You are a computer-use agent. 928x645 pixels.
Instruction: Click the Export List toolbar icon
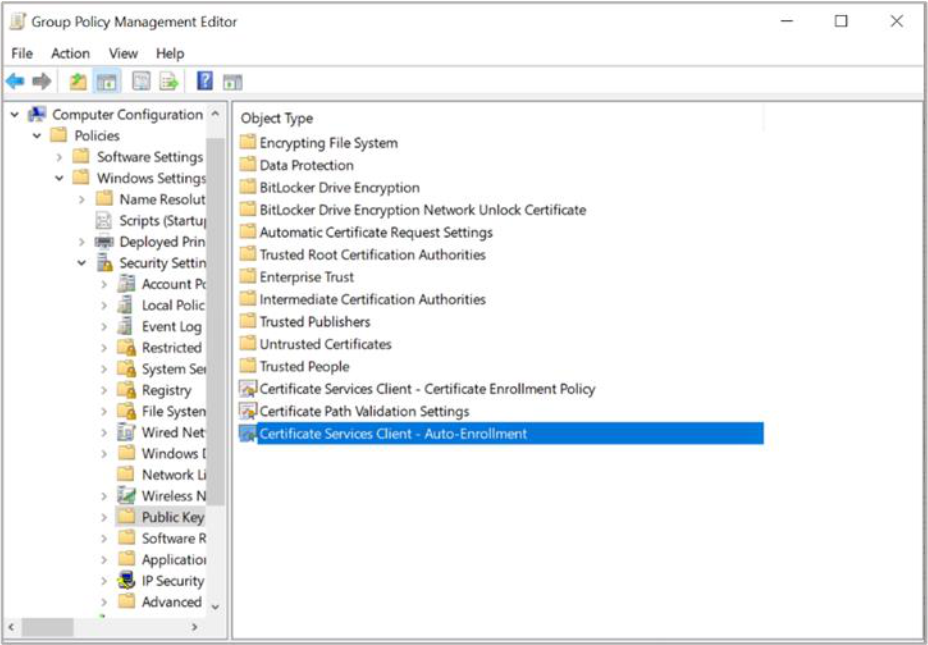169,82
